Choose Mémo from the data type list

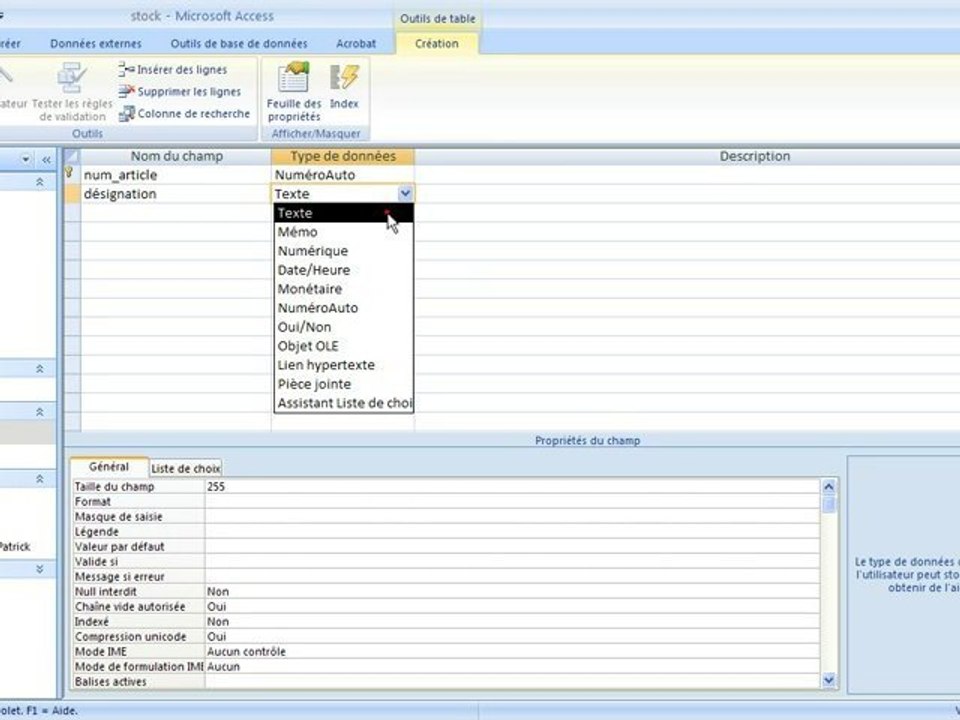point(298,232)
